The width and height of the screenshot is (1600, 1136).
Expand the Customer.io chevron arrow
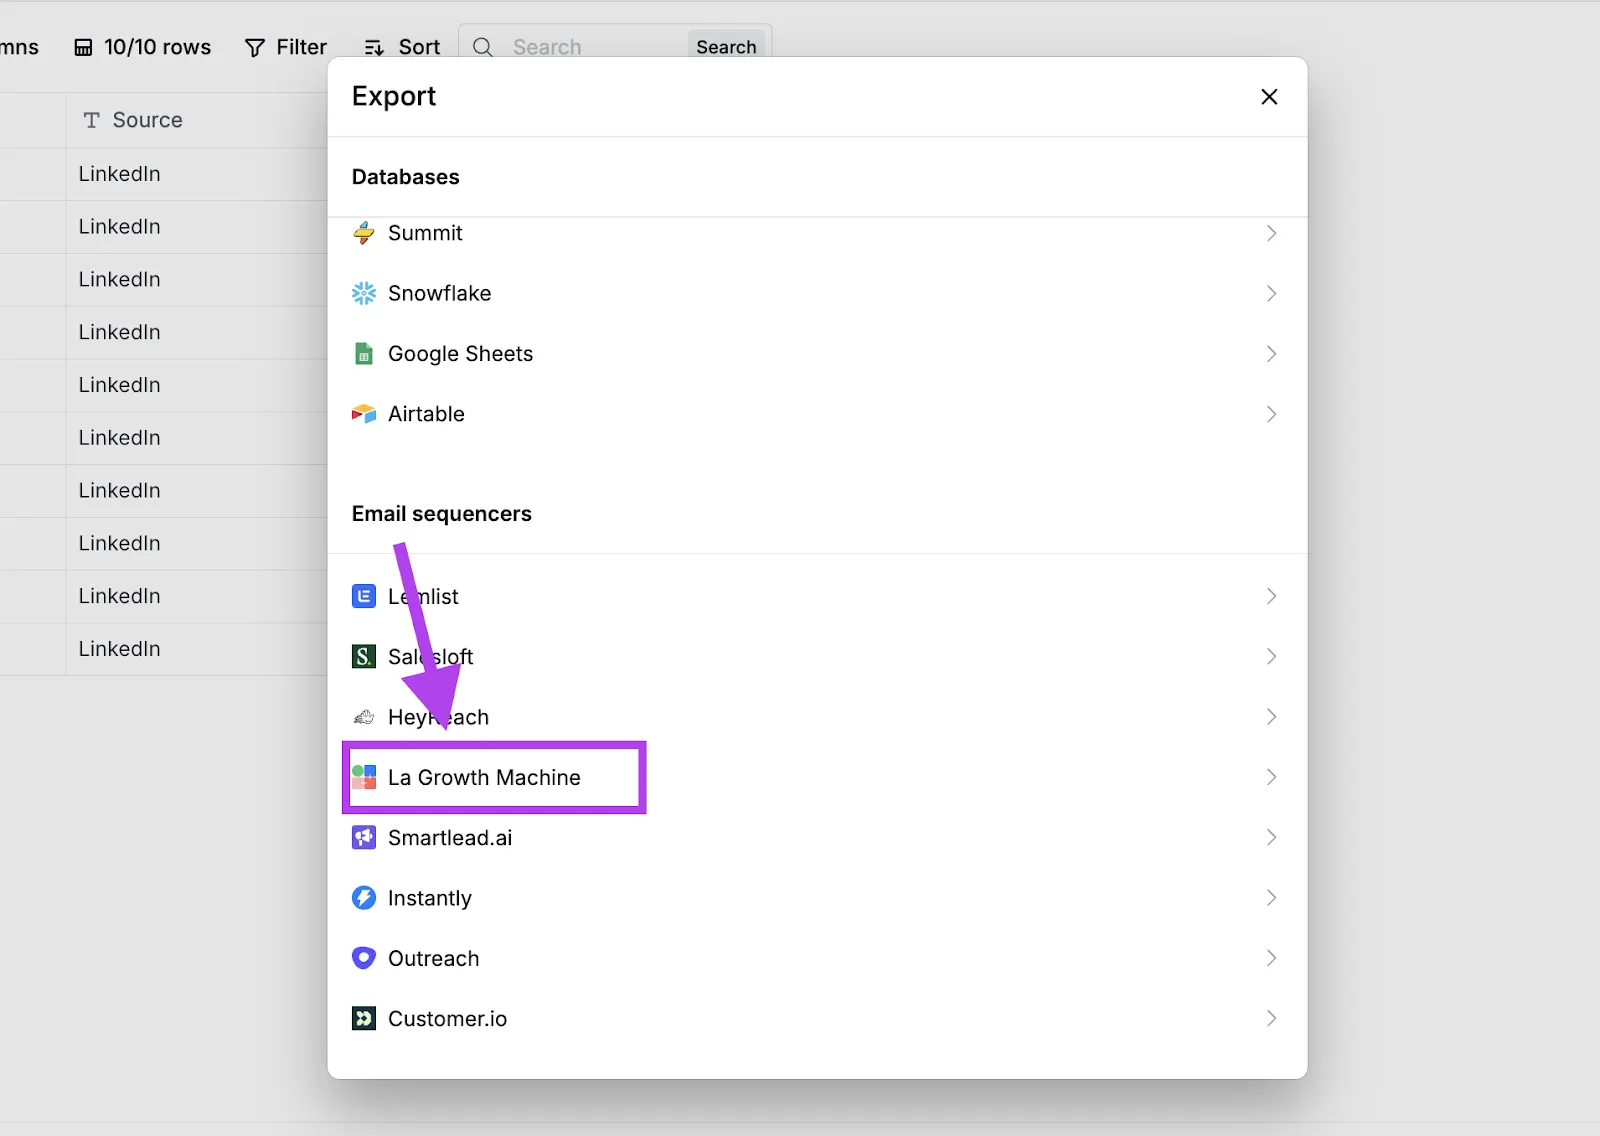point(1272,1019)
